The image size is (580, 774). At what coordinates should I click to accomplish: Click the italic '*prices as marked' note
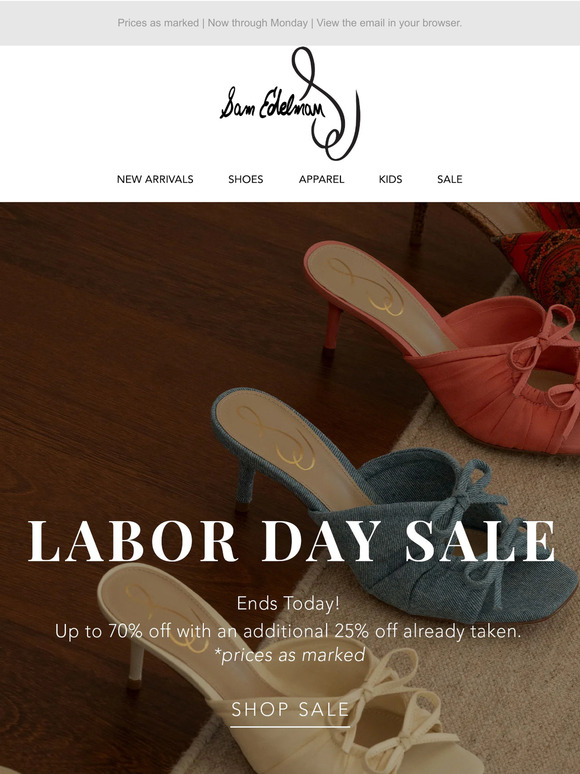tap(290, 655)
